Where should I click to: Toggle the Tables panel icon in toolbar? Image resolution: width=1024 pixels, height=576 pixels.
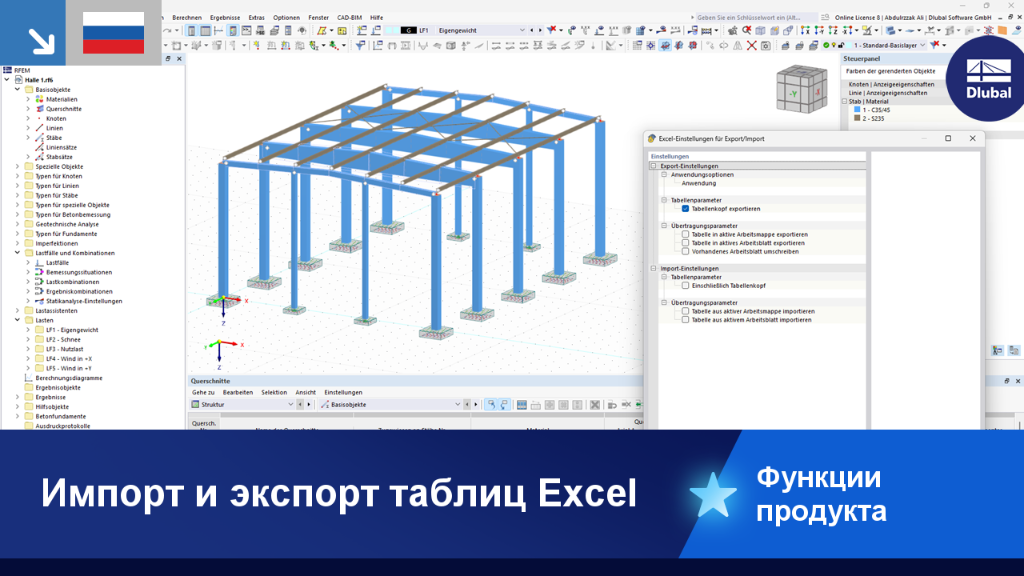tap(205, 31)
